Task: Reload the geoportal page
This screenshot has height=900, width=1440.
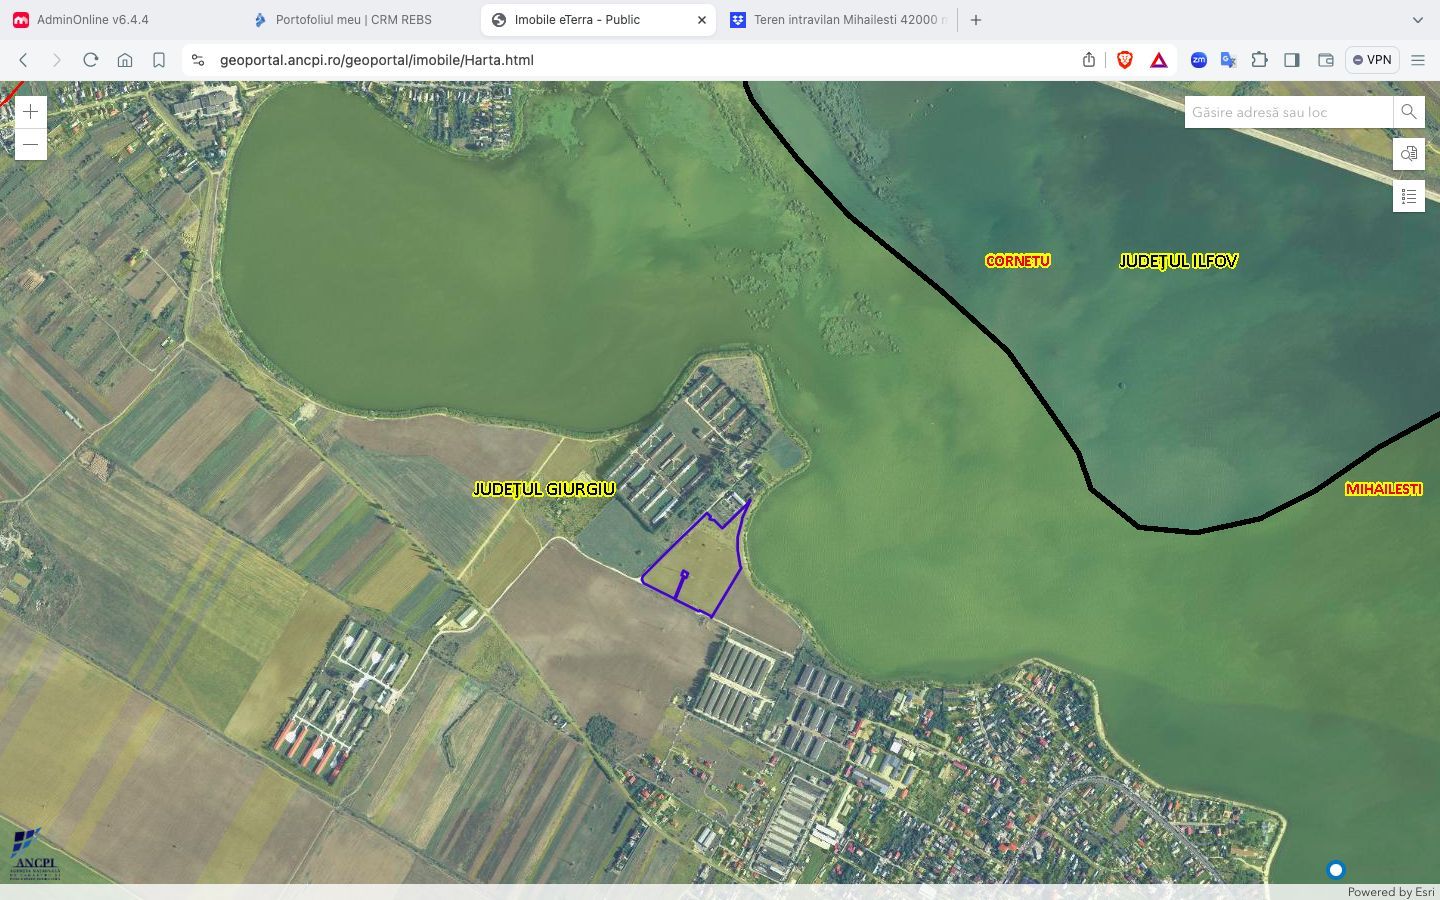Action: 91,60
